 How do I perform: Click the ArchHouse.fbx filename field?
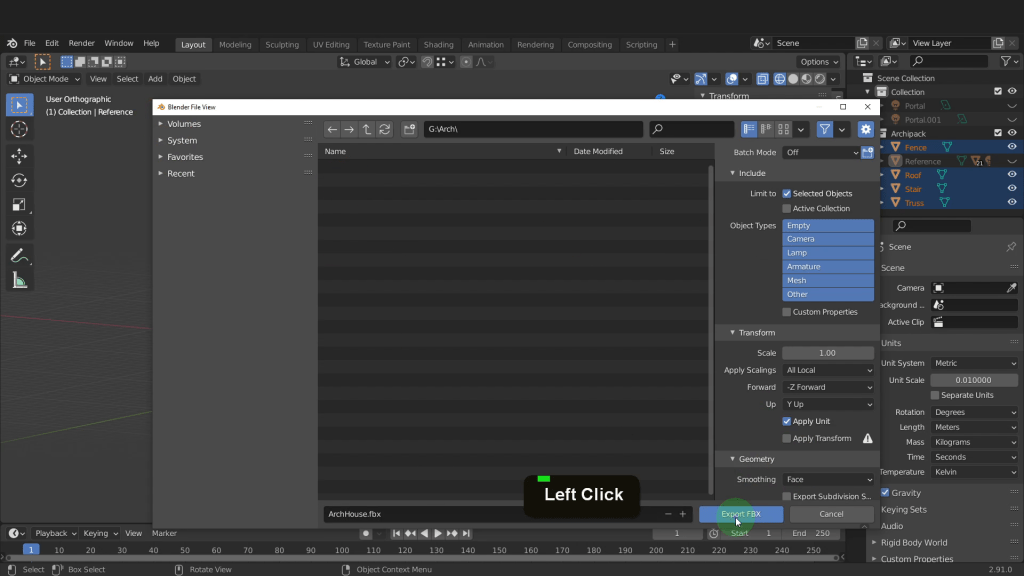pos(490,514)
